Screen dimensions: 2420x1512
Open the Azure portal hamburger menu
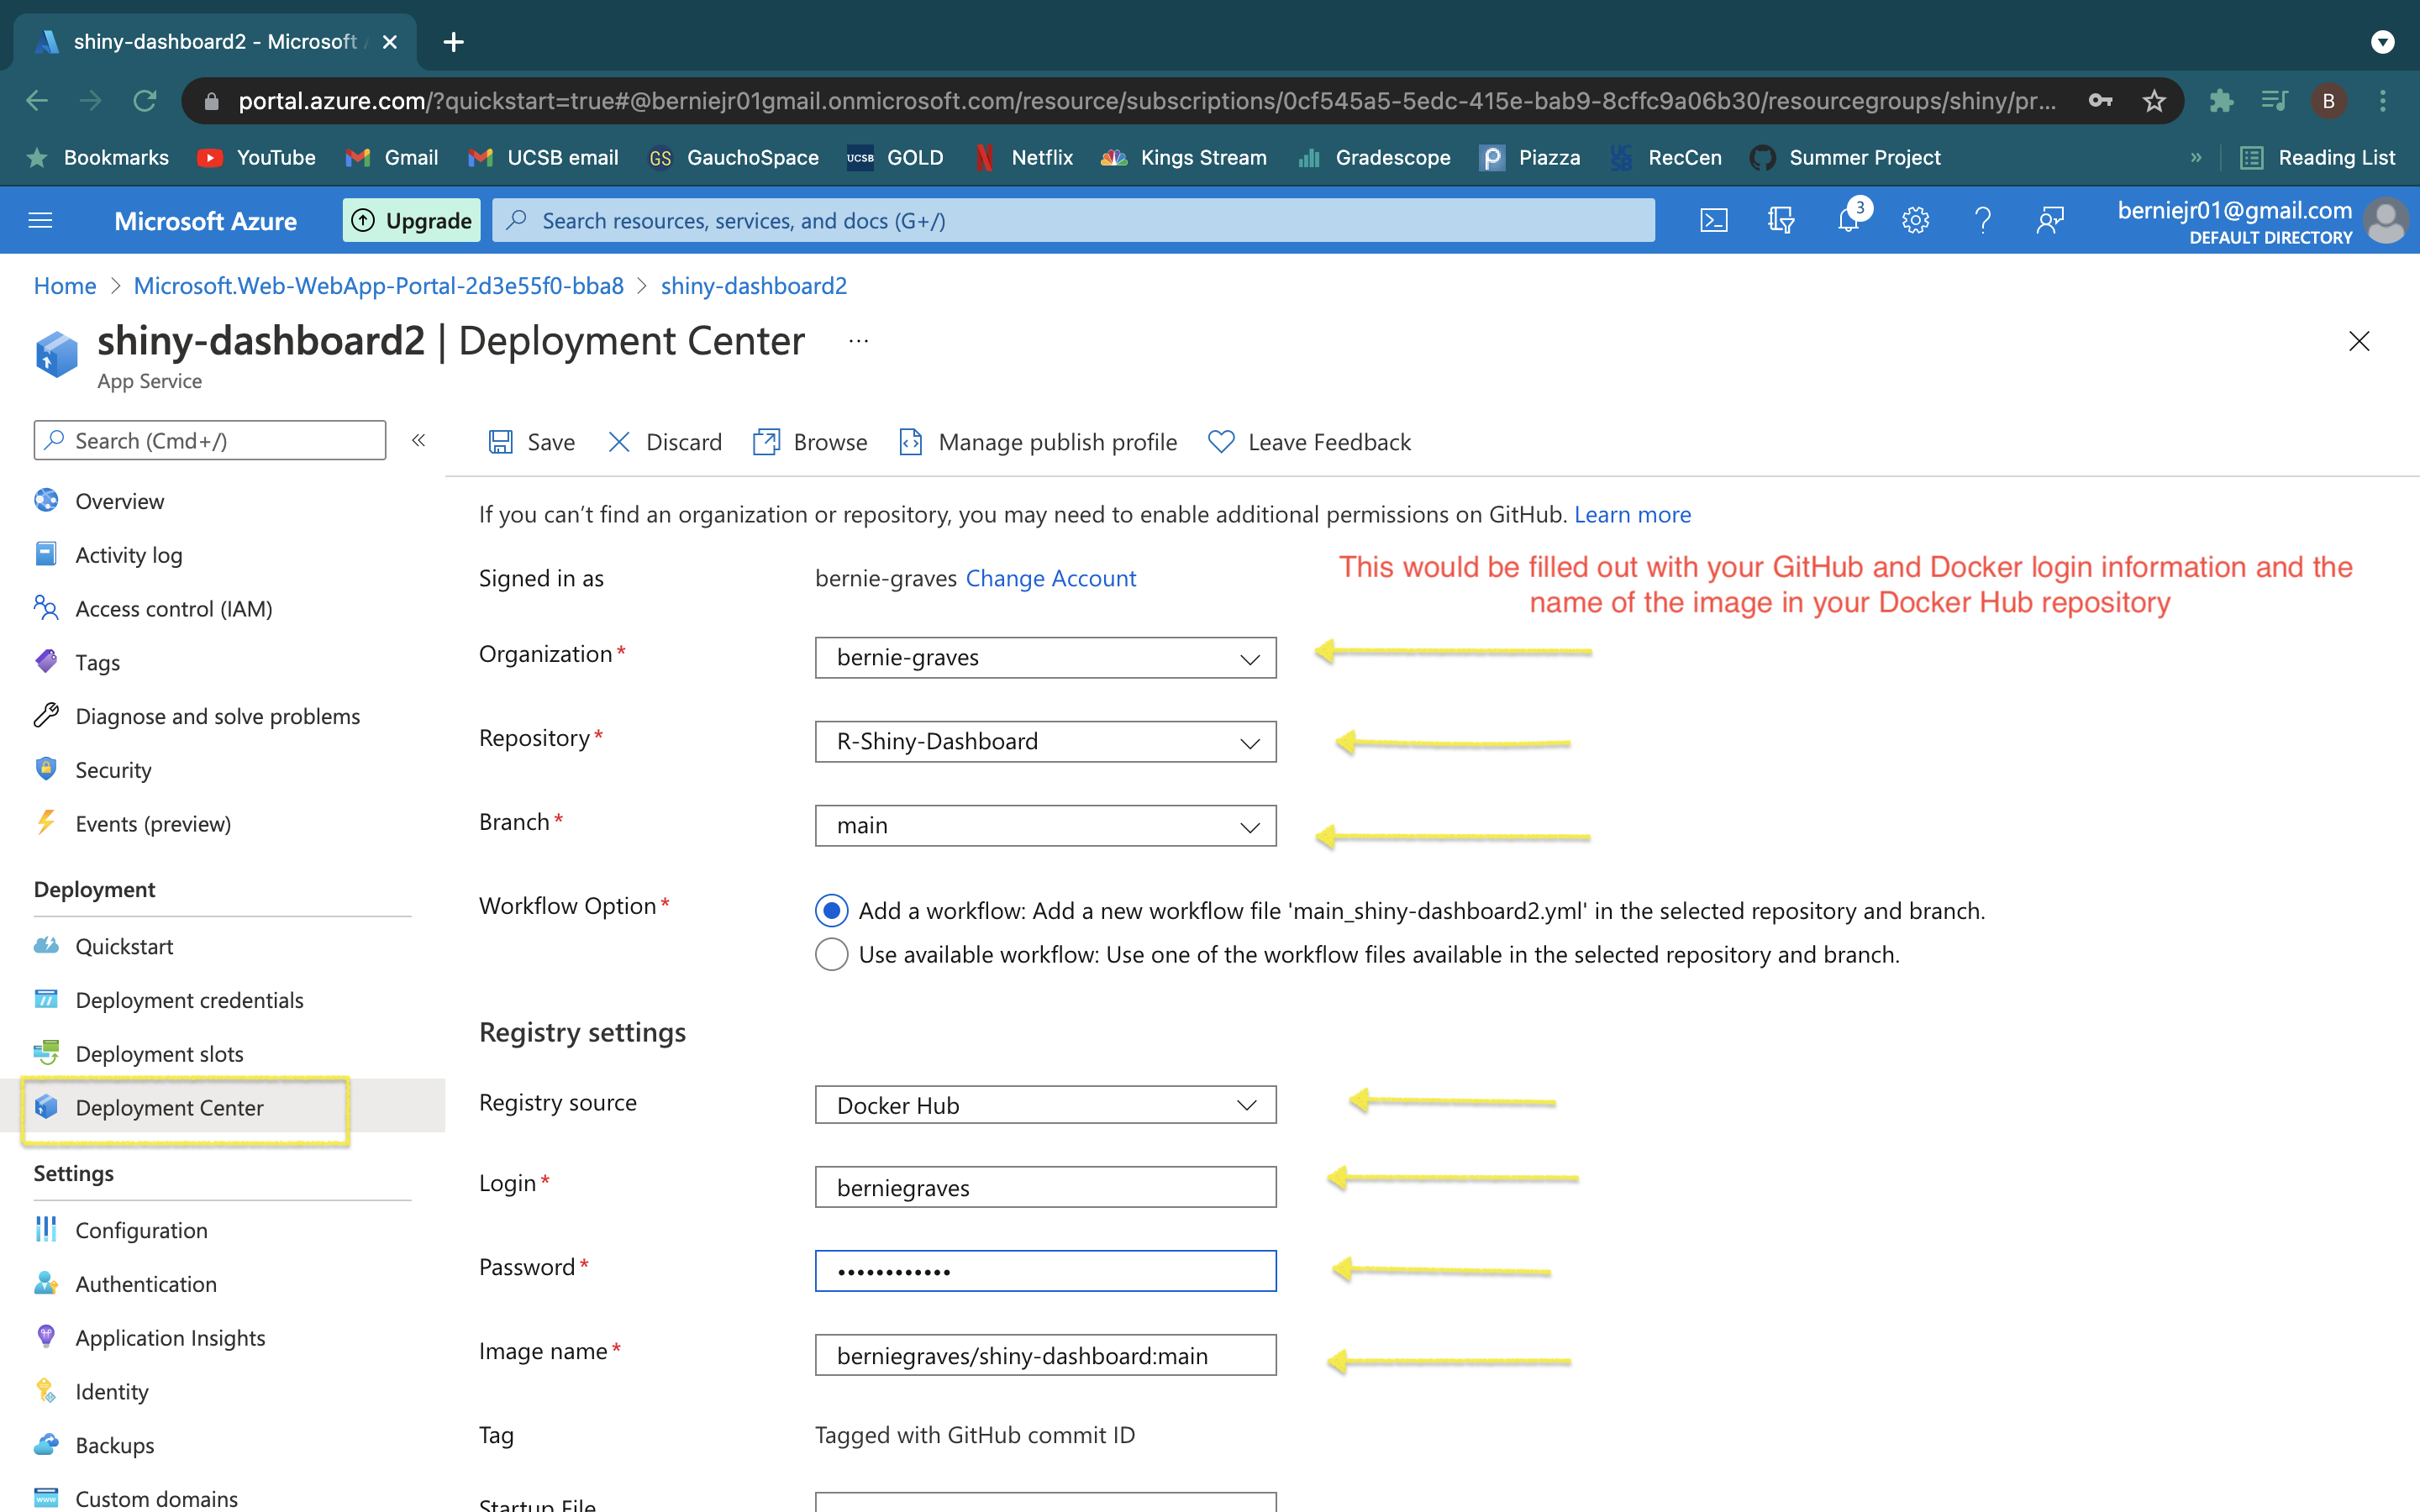pyautogui.click(x=41, y=220)
